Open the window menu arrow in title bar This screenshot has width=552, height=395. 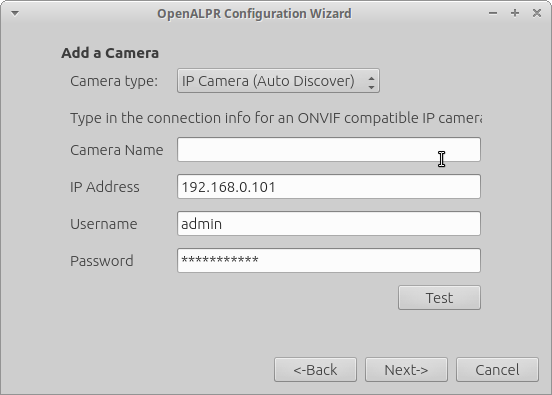click(x=15, y=13)
